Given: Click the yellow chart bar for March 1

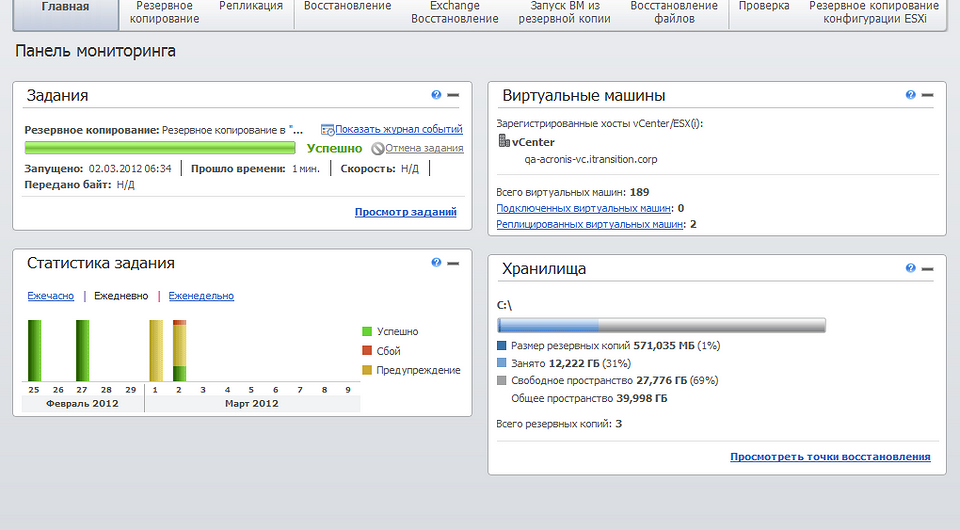Looking at the screenshot, I should (x=156, y=351).
